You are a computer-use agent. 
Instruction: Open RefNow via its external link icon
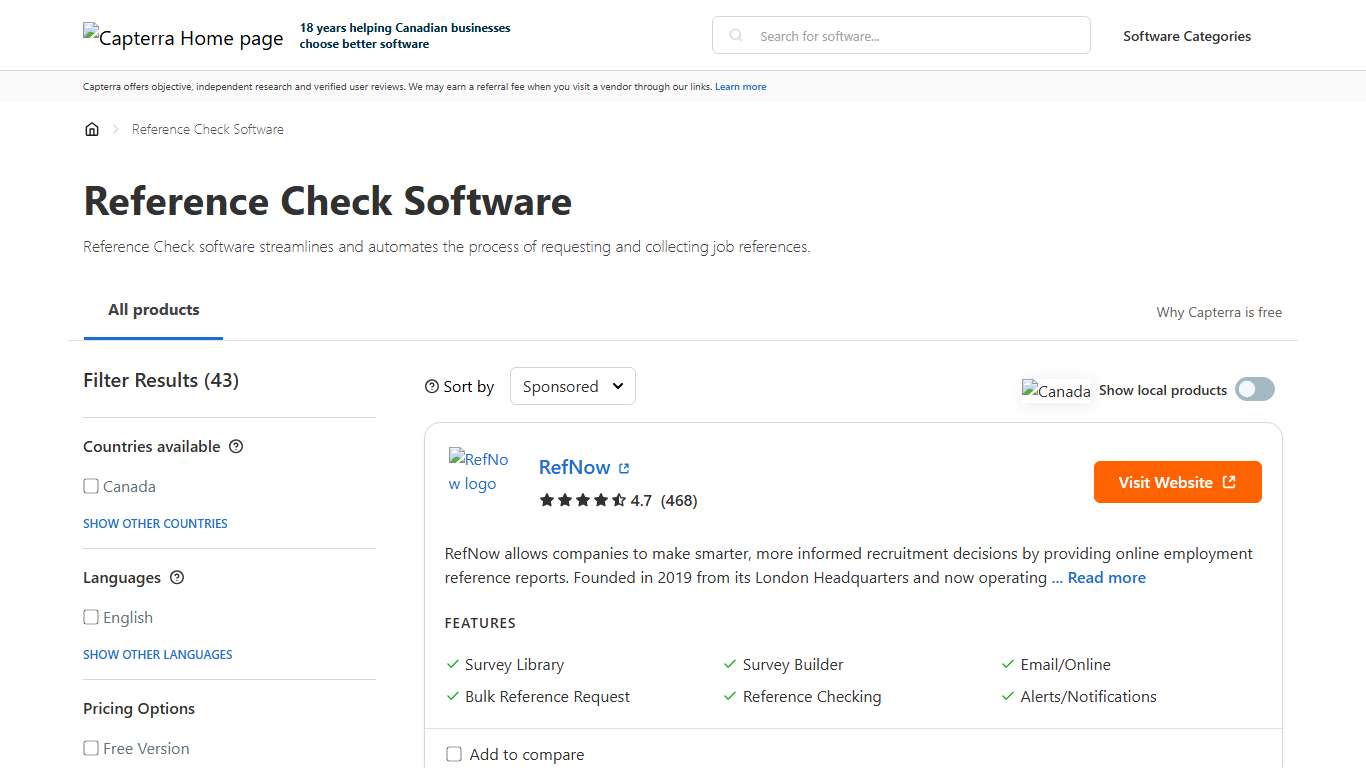(x=623, y=467)
